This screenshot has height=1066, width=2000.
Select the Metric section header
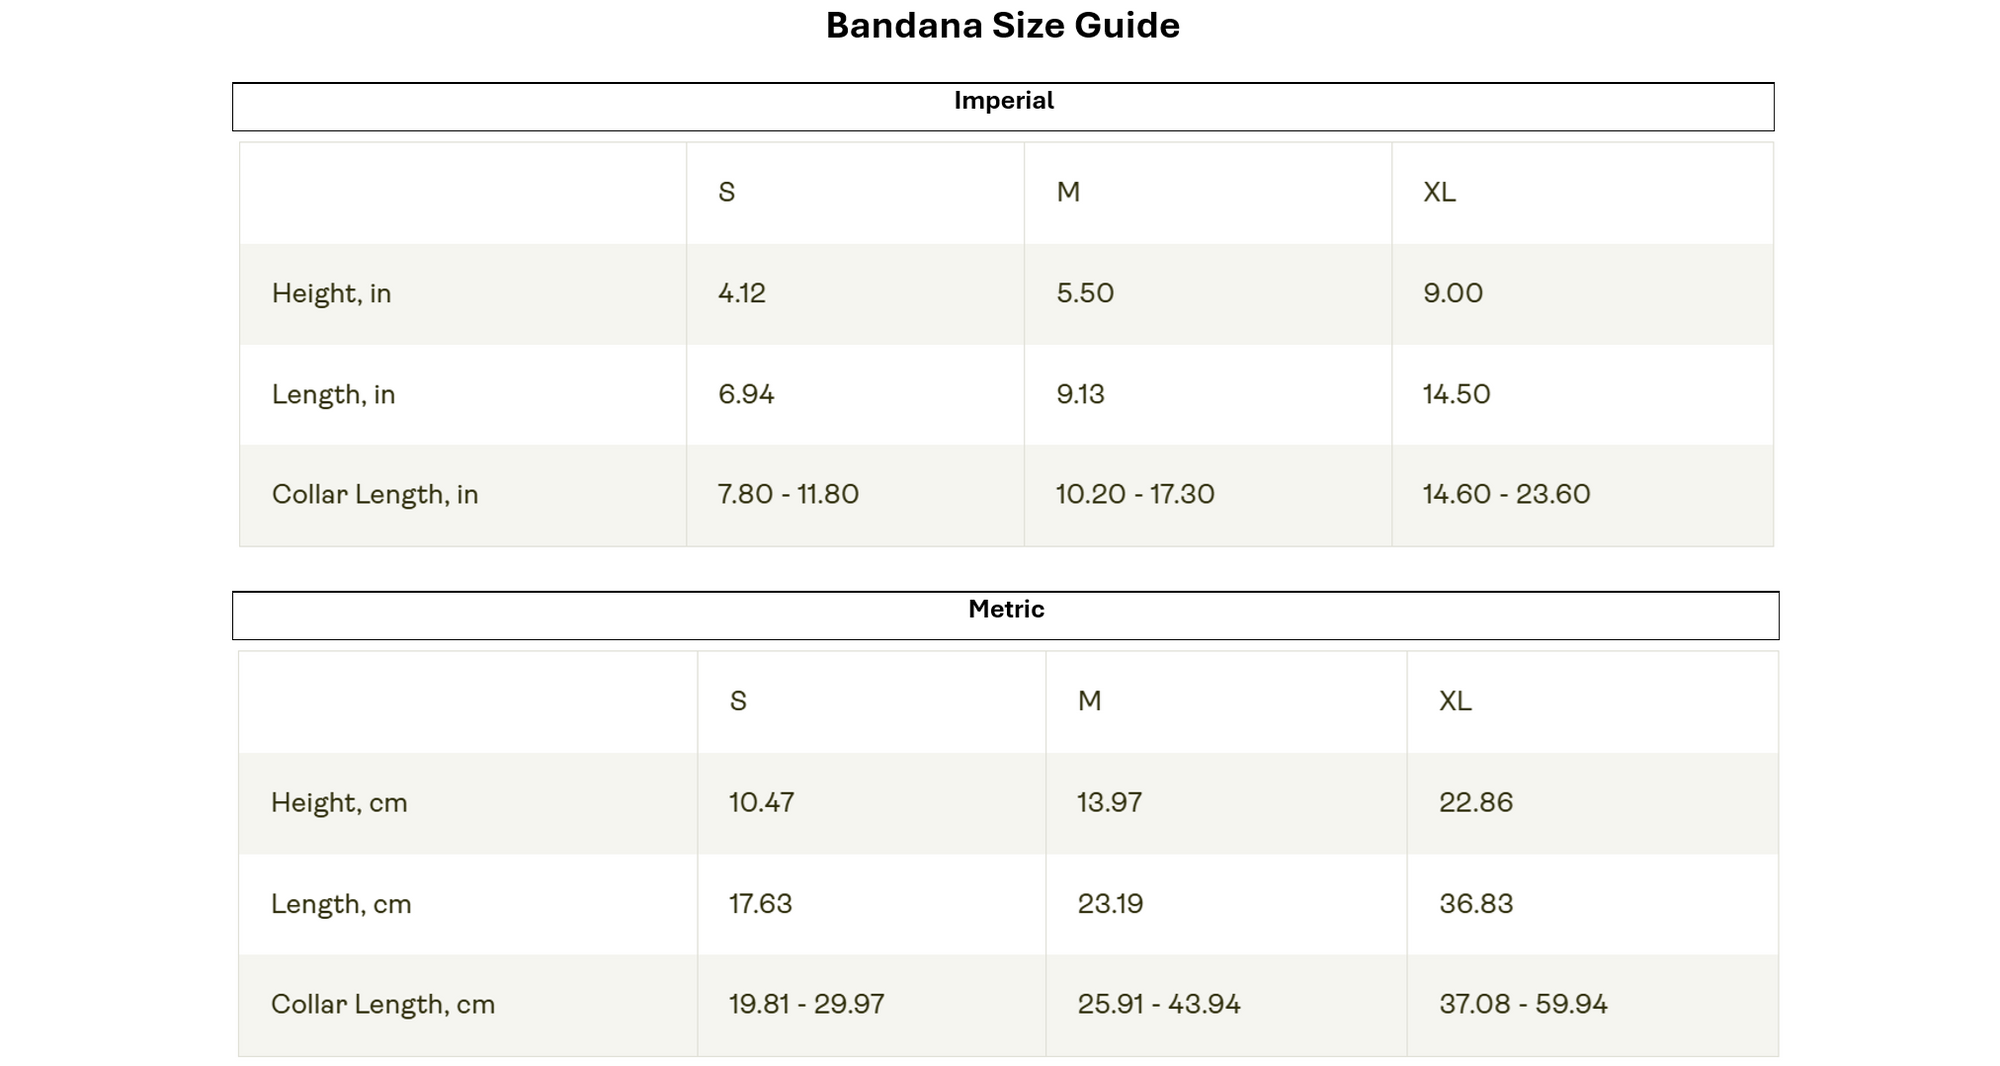coord(1006,610)
